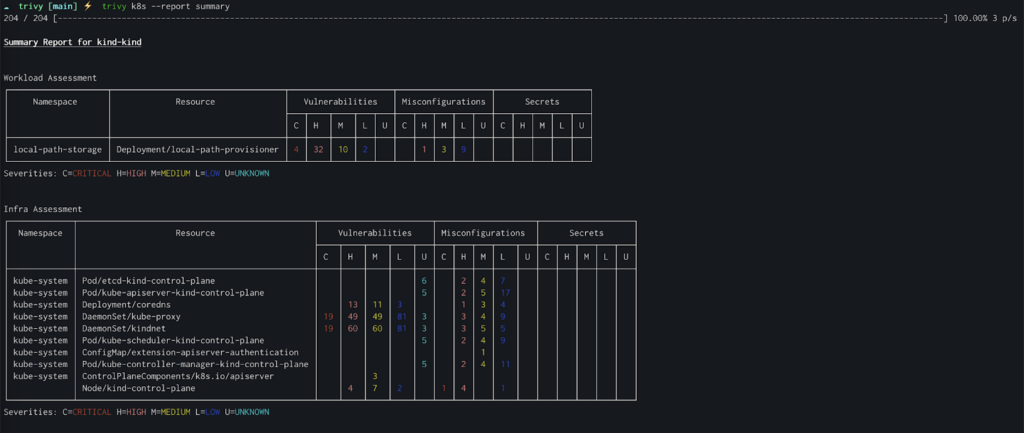The image size is (1024, 433).
Task: Click the [main] git branch label
Action: (x=63, y=6)
